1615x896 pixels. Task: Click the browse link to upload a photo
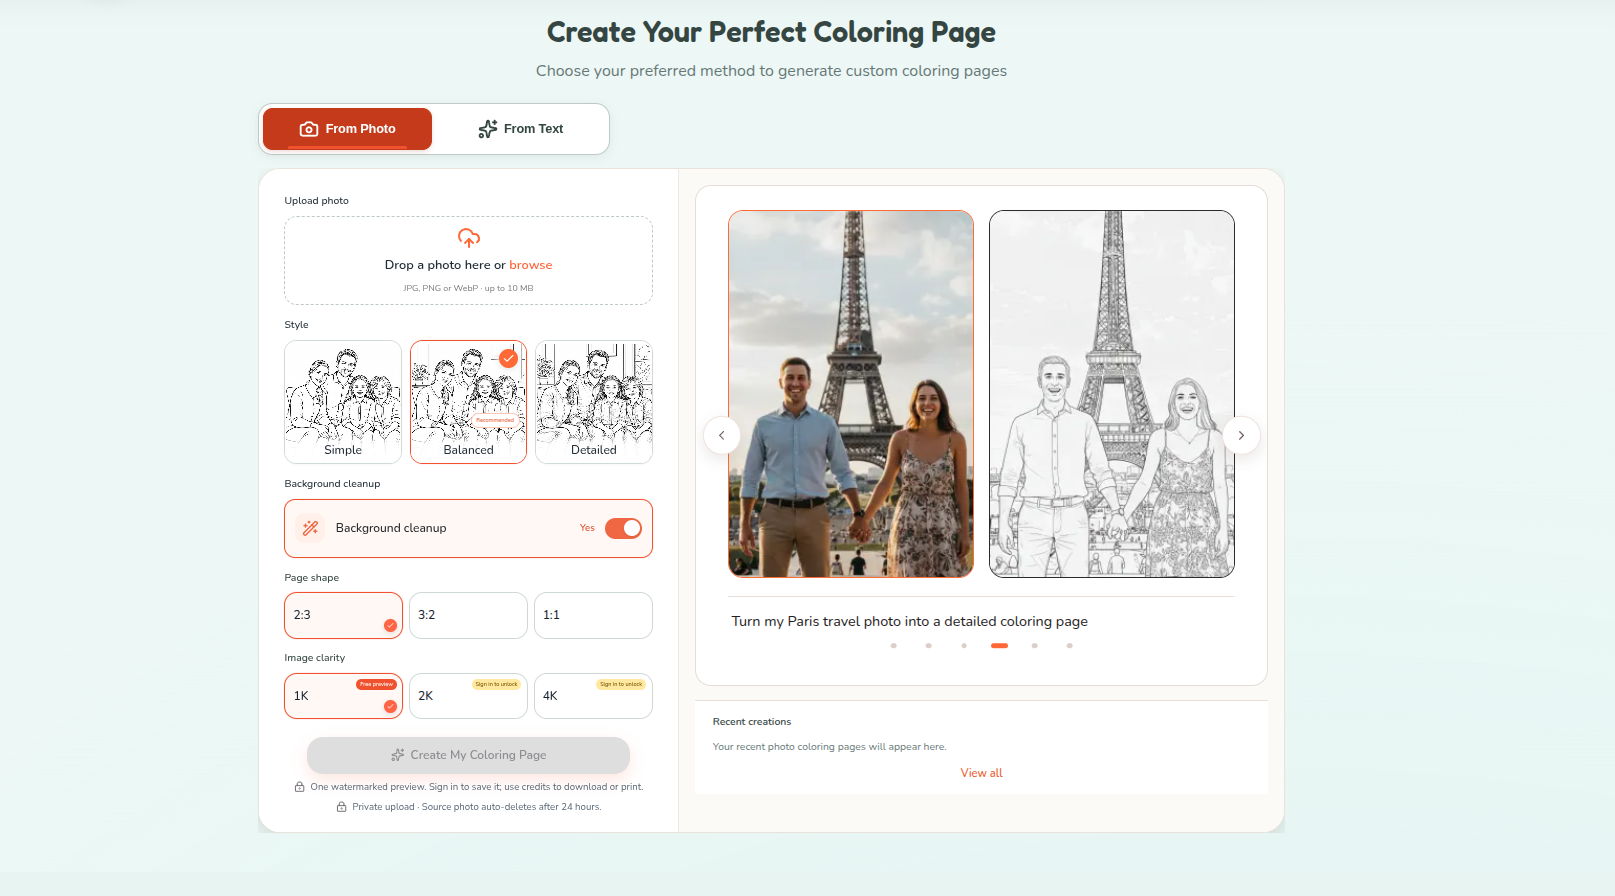tap(531, 265)
